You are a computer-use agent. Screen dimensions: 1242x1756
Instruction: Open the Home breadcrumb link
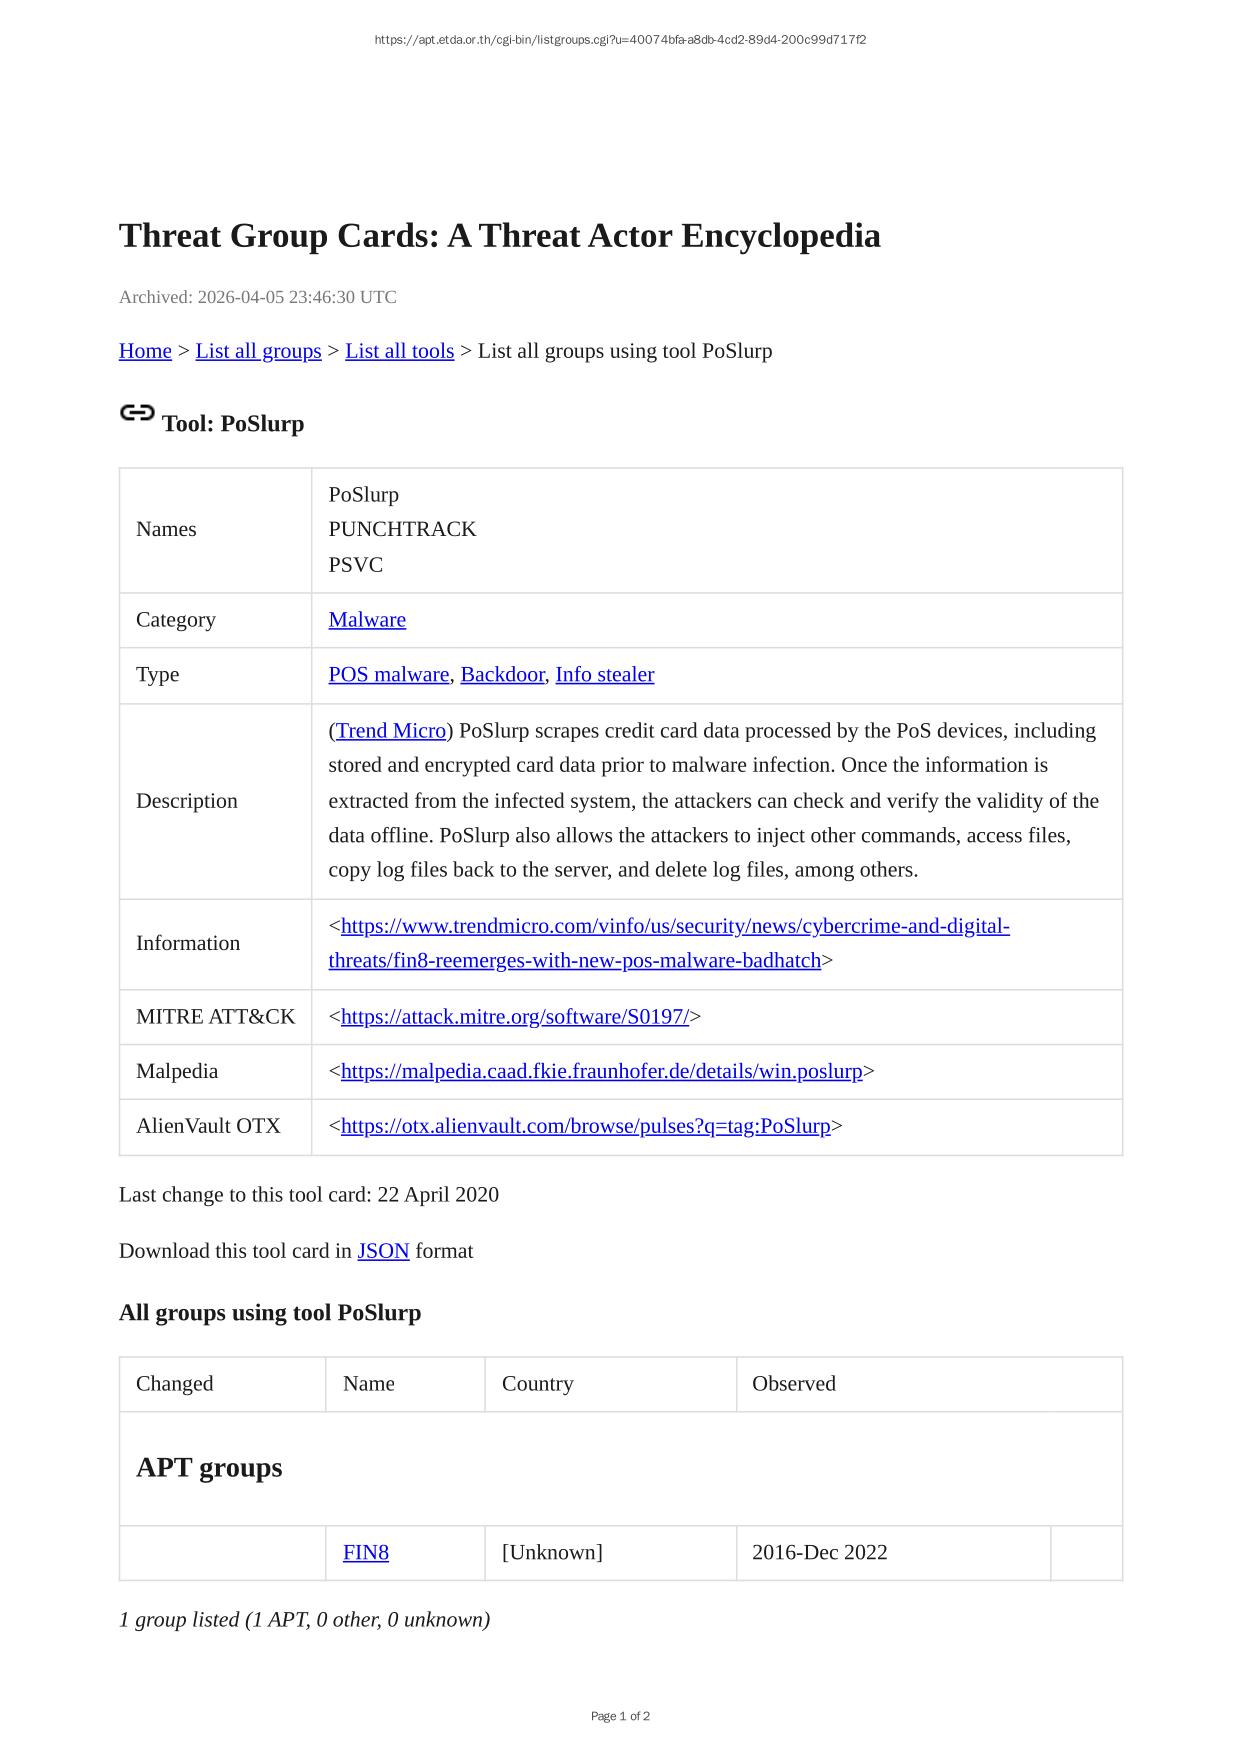pos(145,351)
